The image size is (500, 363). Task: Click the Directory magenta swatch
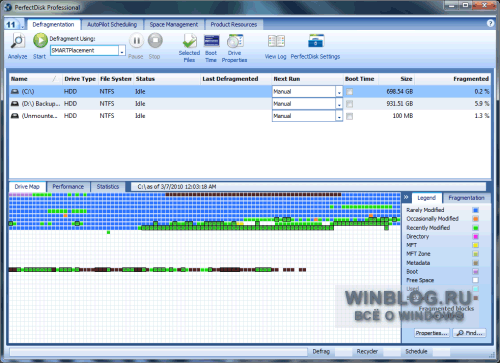tap(476, 236)
